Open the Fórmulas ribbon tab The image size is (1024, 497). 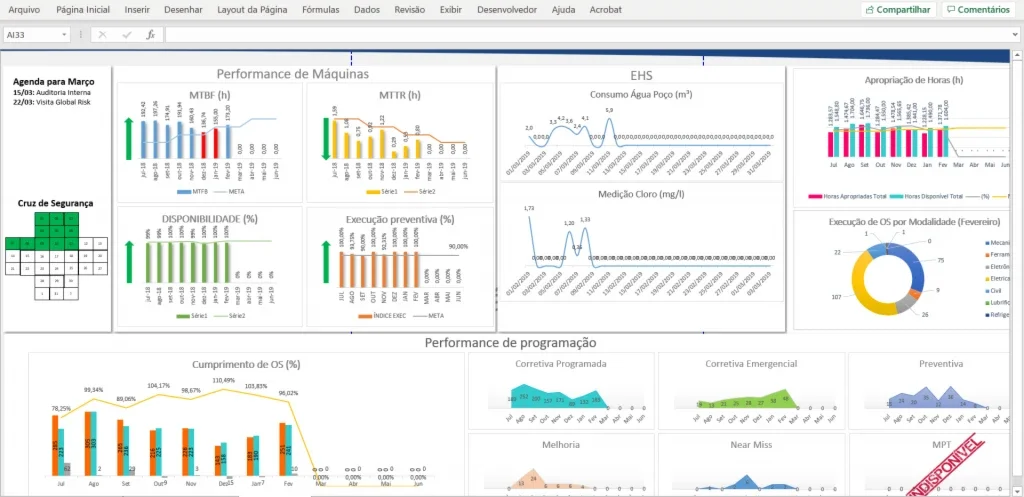(321, 10)
